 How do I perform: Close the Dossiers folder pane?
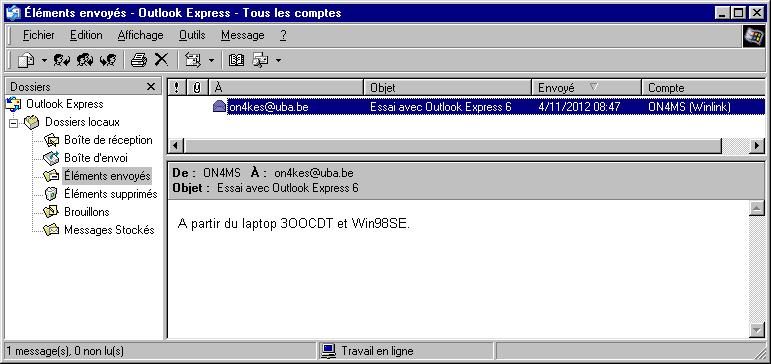click(x=151, y=87)
